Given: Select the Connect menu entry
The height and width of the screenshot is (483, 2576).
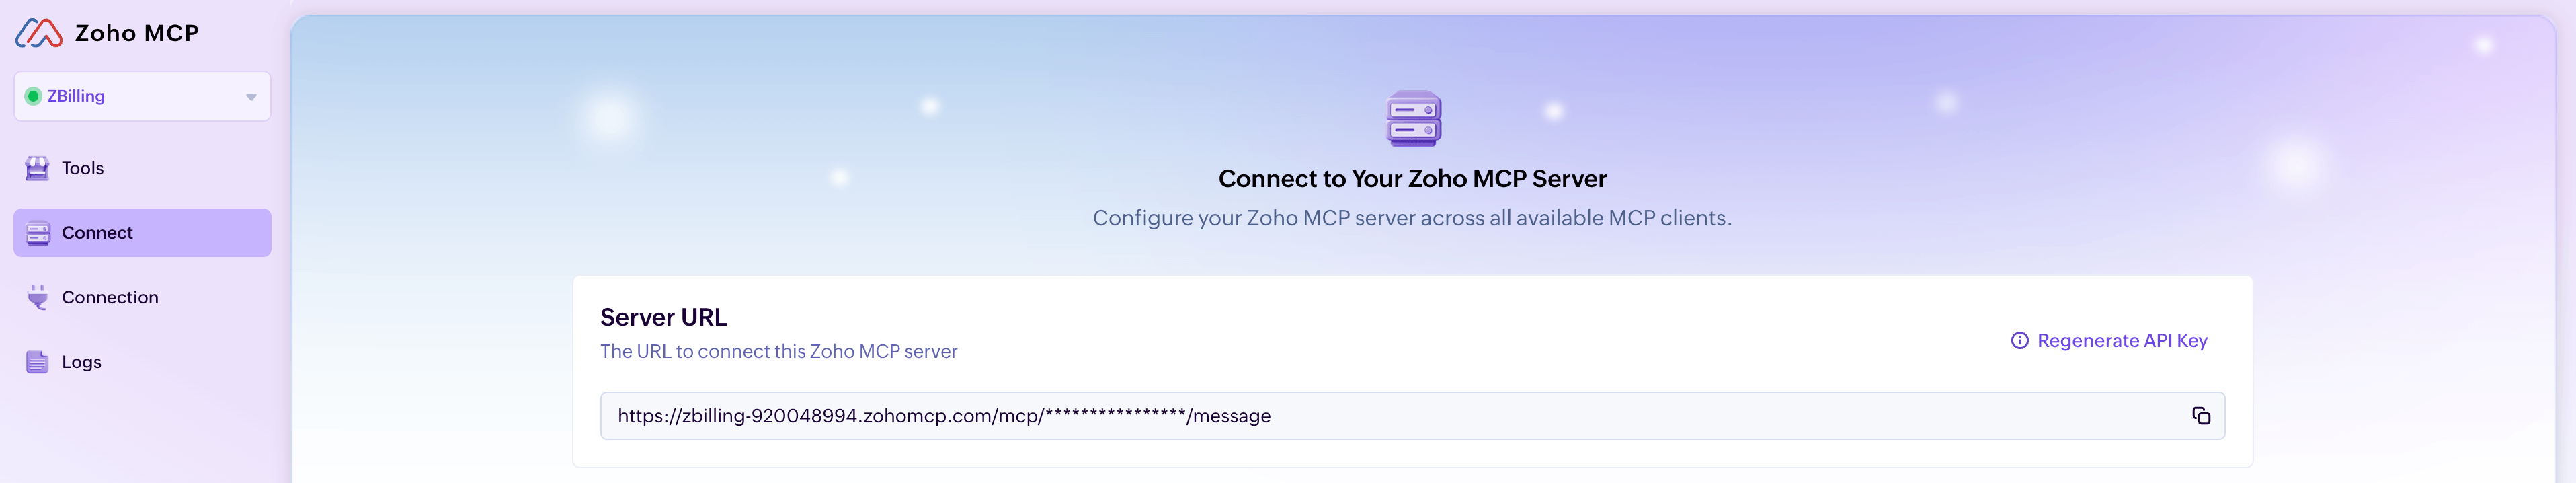Looking at the screenshot, I should (x=97, y=232).
